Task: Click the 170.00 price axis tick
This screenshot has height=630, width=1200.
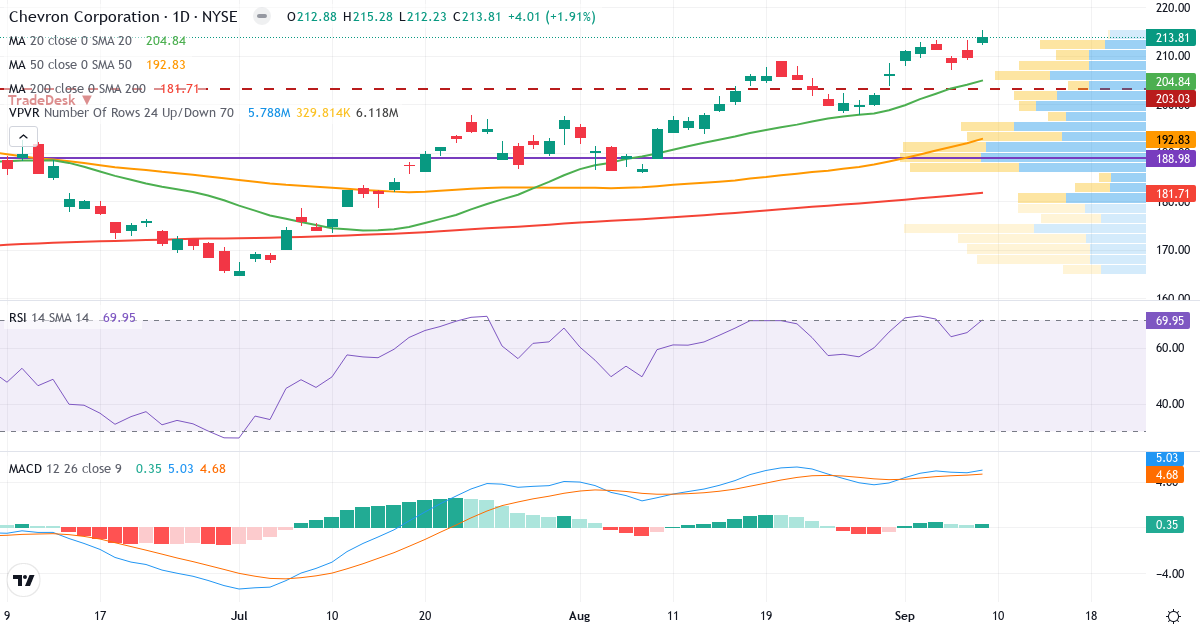Action: [1171, 250]
